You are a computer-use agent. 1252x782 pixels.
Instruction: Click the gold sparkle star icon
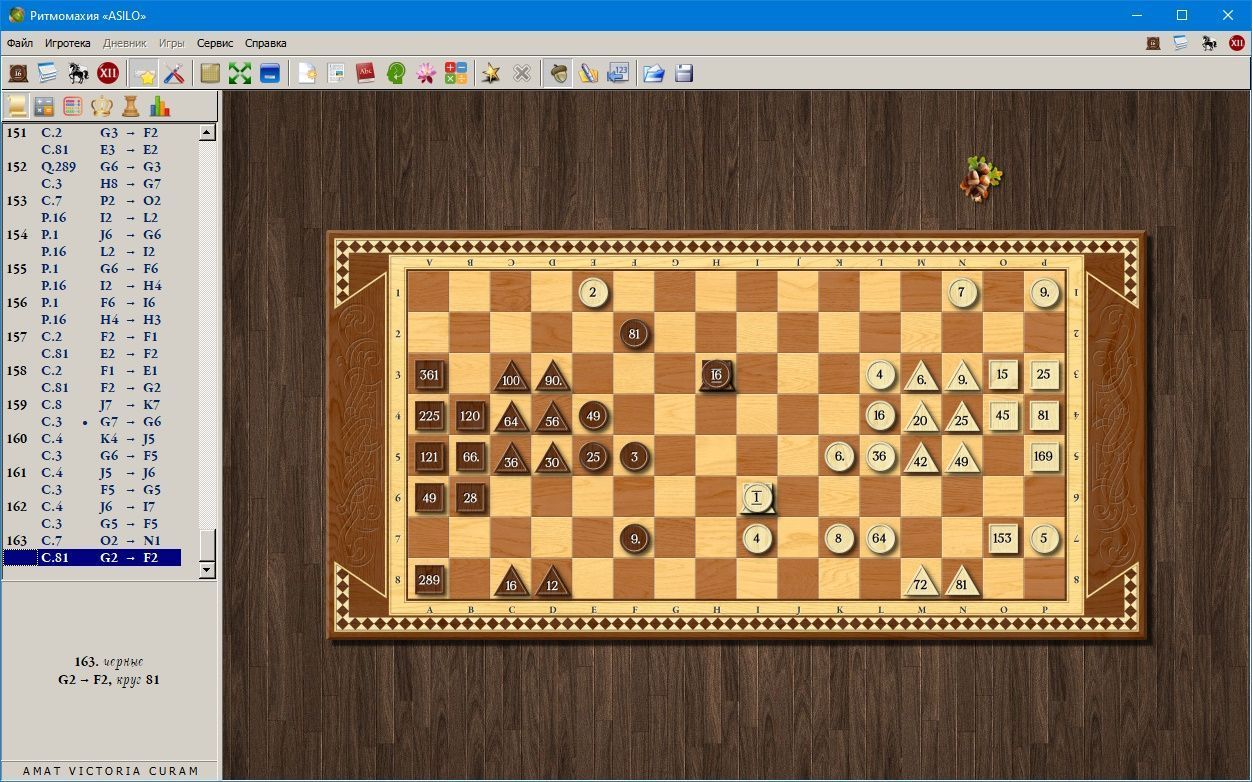coord(491,73)
